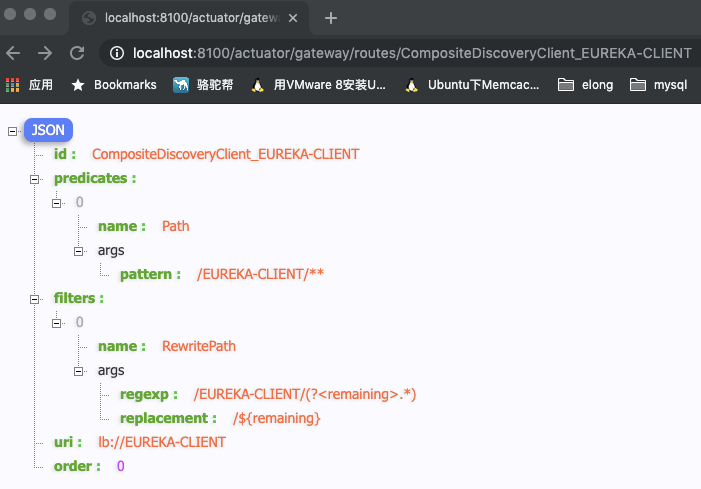Open the 用VMware 8安装U... bookmark
Screen dimensions: 701x489
click(318, 85)
